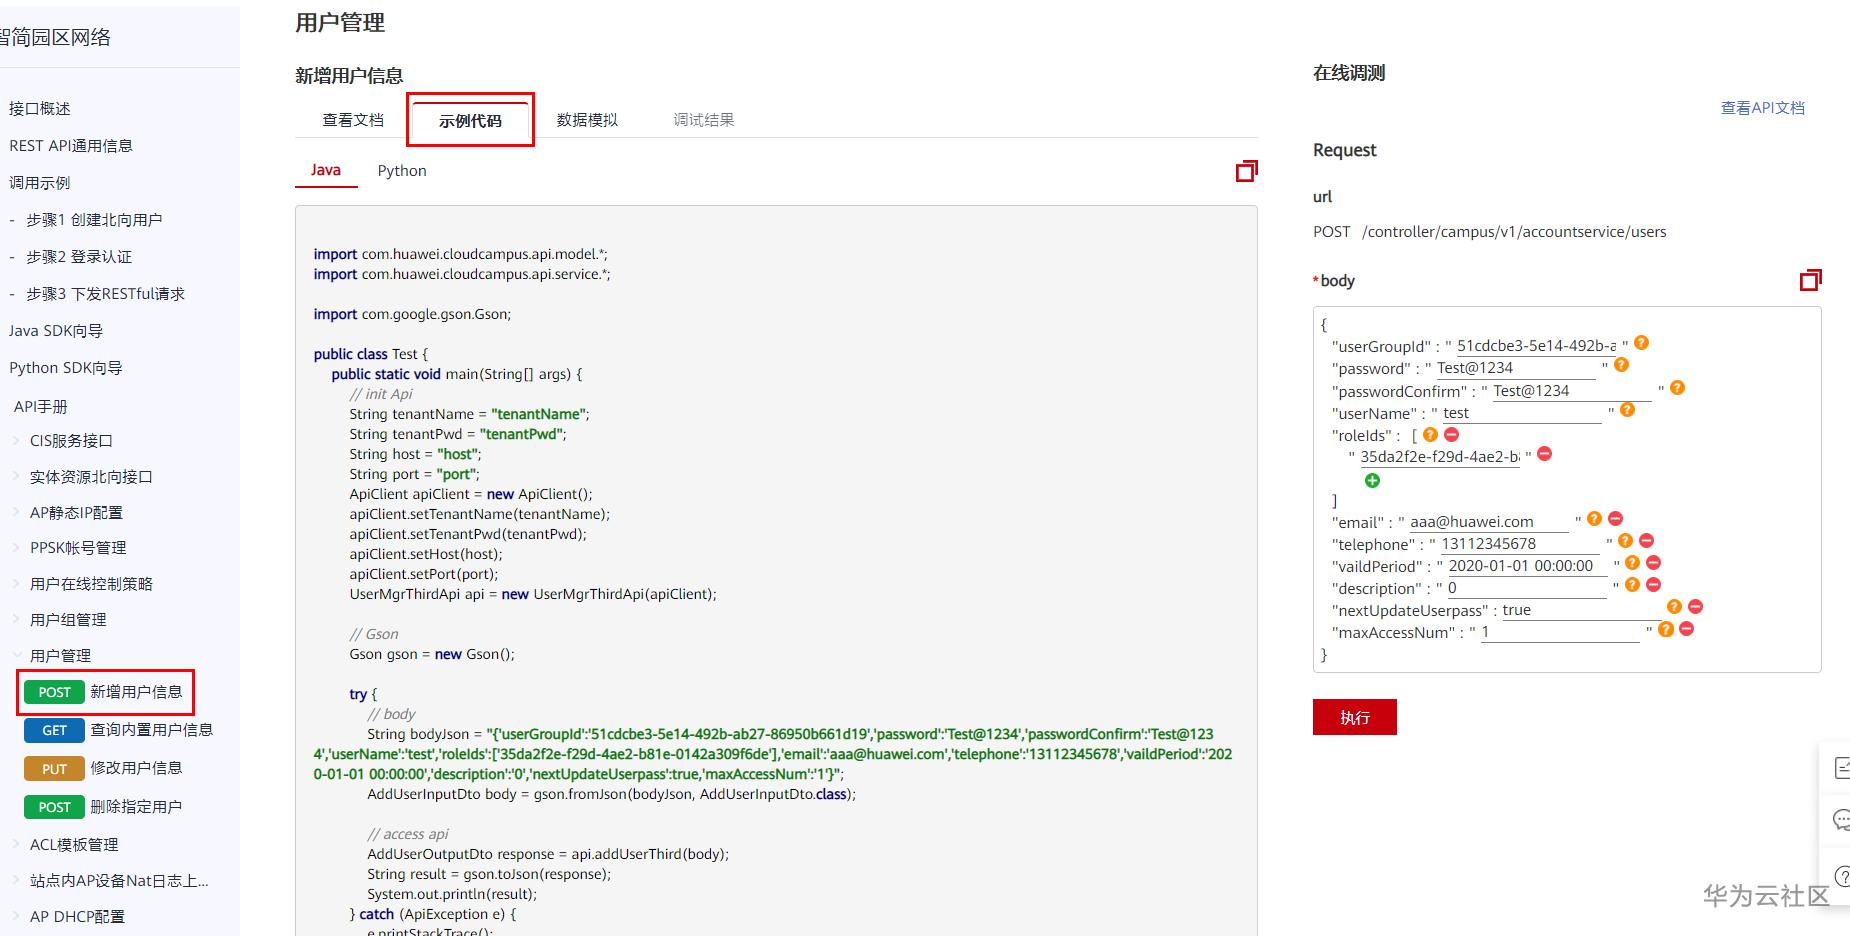The image size is (1850, 936).
Task: Expand the 用户组管理 node
Action: [x=16, y=620]
